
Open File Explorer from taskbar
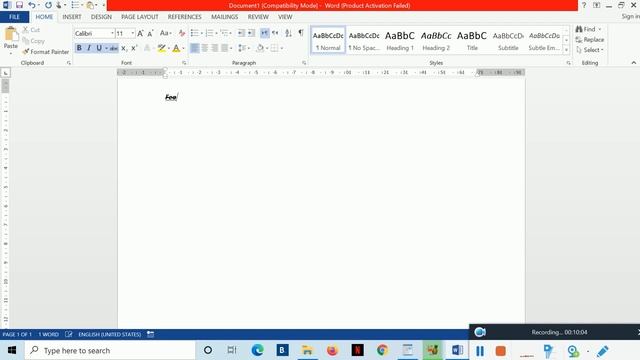pyautogui.click(x=307, y=350)
